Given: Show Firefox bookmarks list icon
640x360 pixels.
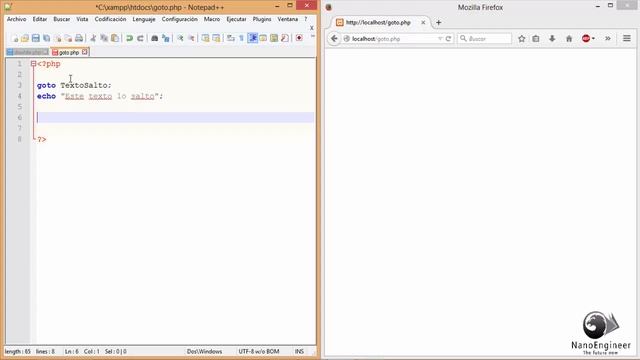Looking at the screenshot, I should (x=536, y=39).
